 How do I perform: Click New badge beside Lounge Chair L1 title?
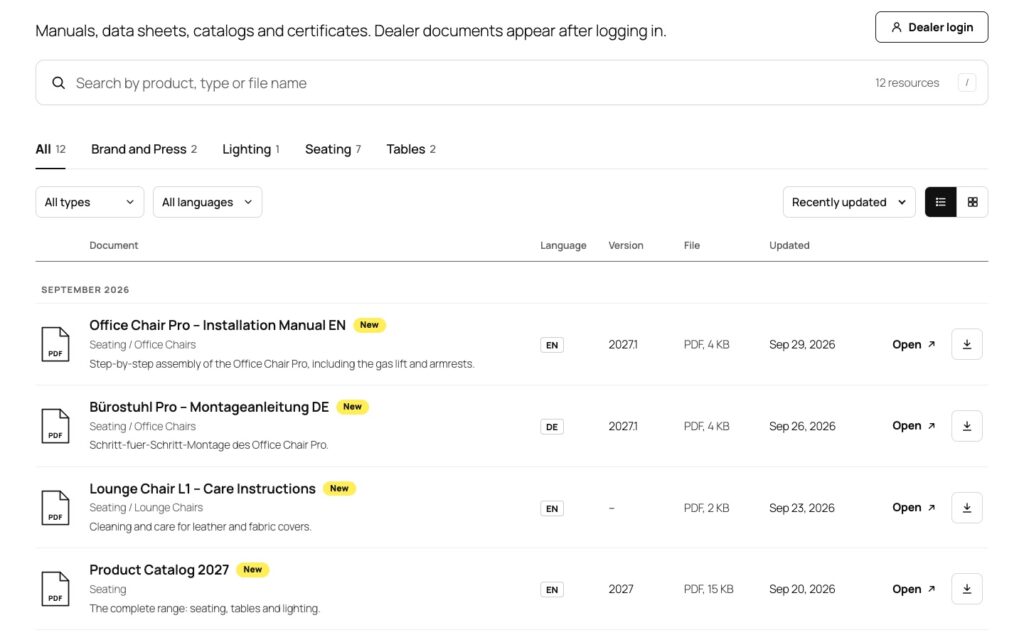point(340,488)
